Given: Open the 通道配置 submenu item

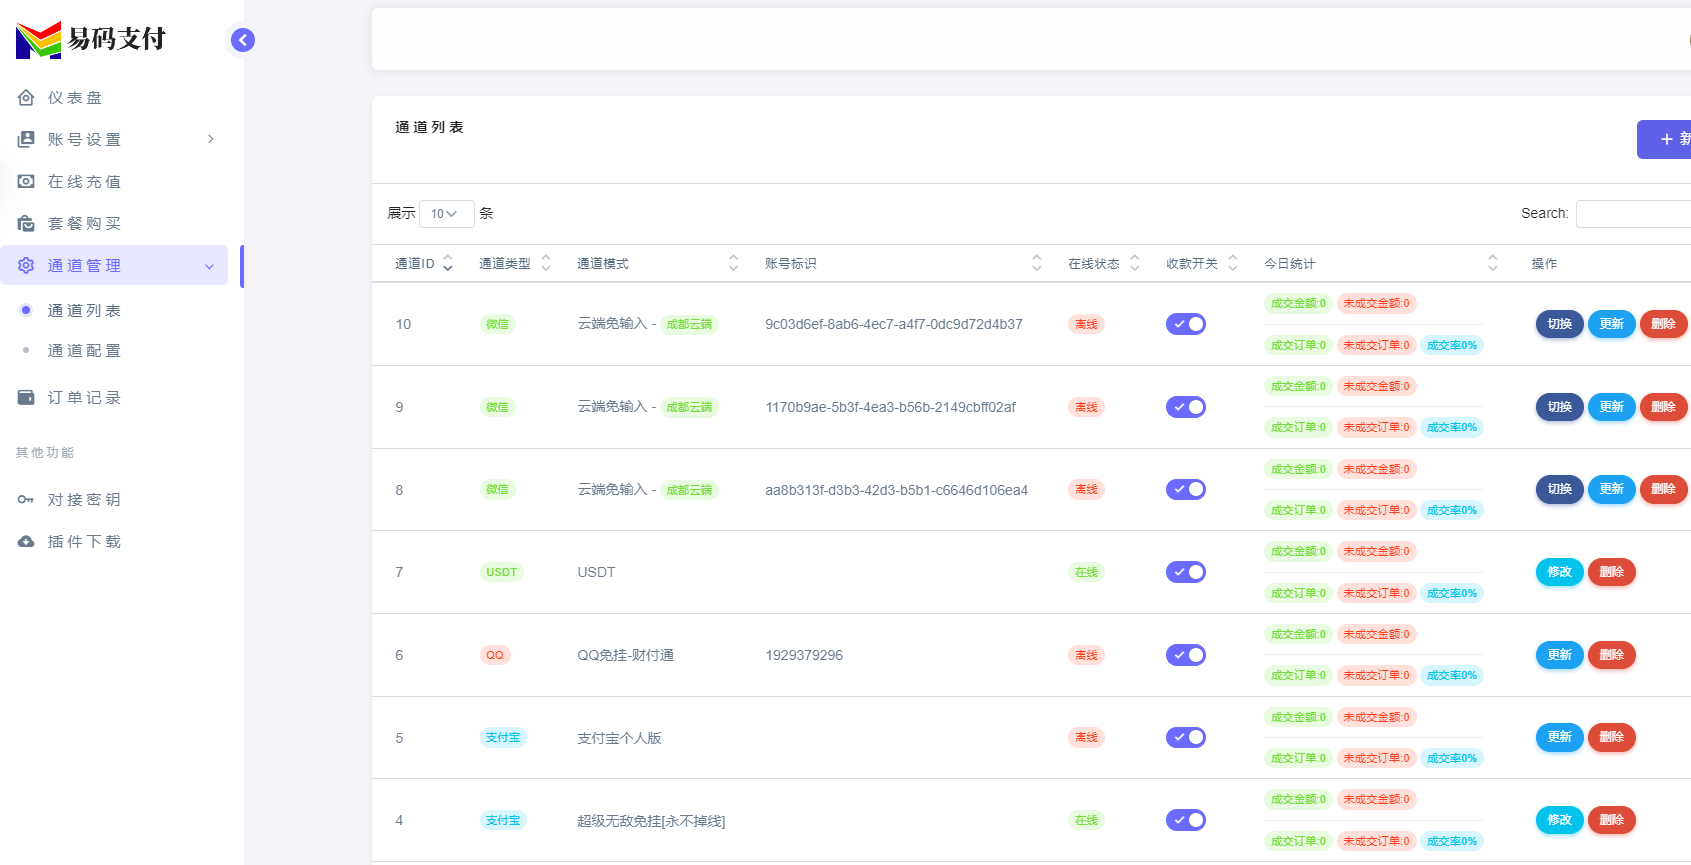Looking at the screenshot, I should click(x=84, y=351).
